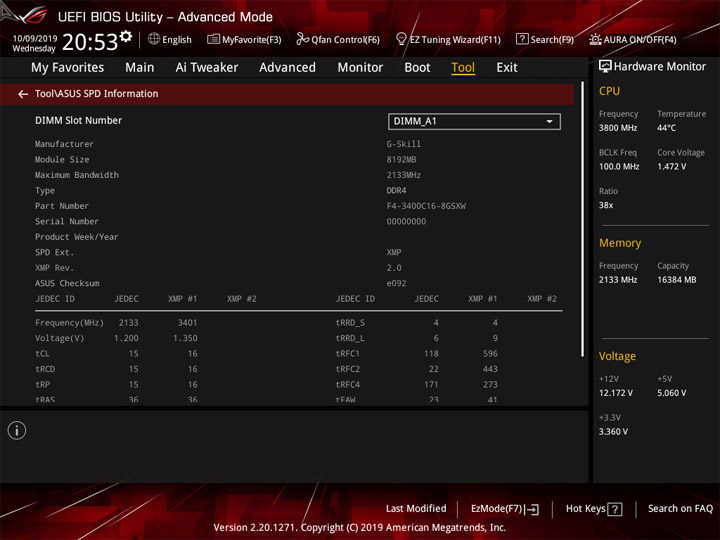The image size is (720, 540).
Task: Launch EZ Tuning Wizard lightbulb icon
Action: click(x=401, y=39)
